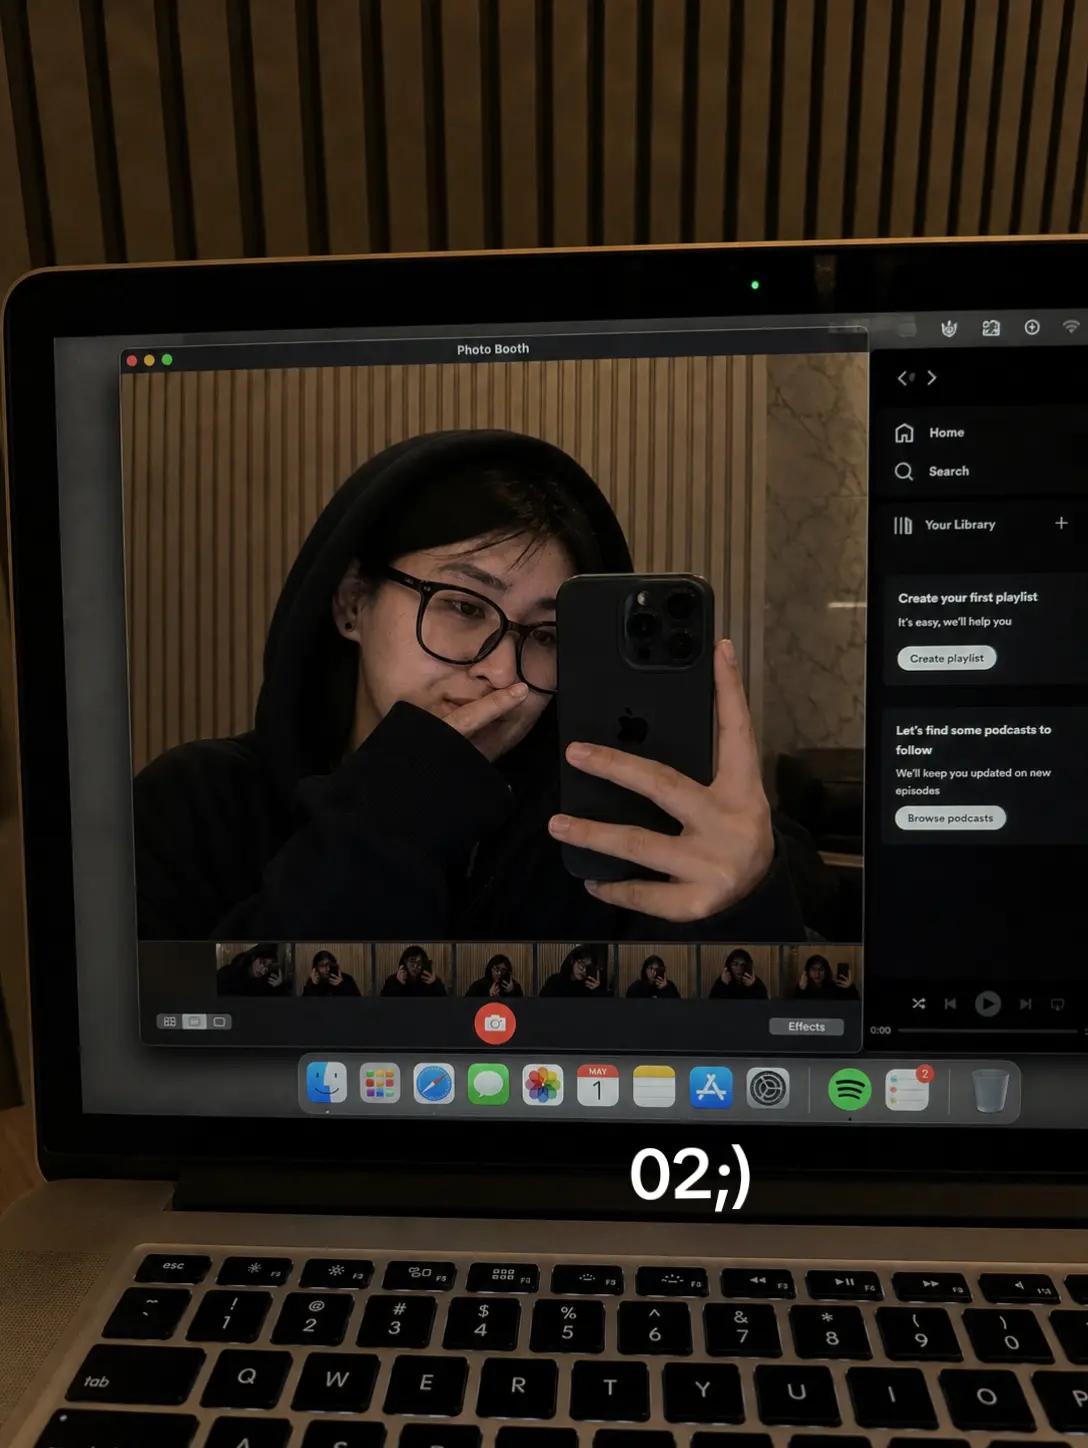The width and height of the screenshot is (1088, 1448).
Task: Click the Browse podcasts button
Action: [950, 818]
